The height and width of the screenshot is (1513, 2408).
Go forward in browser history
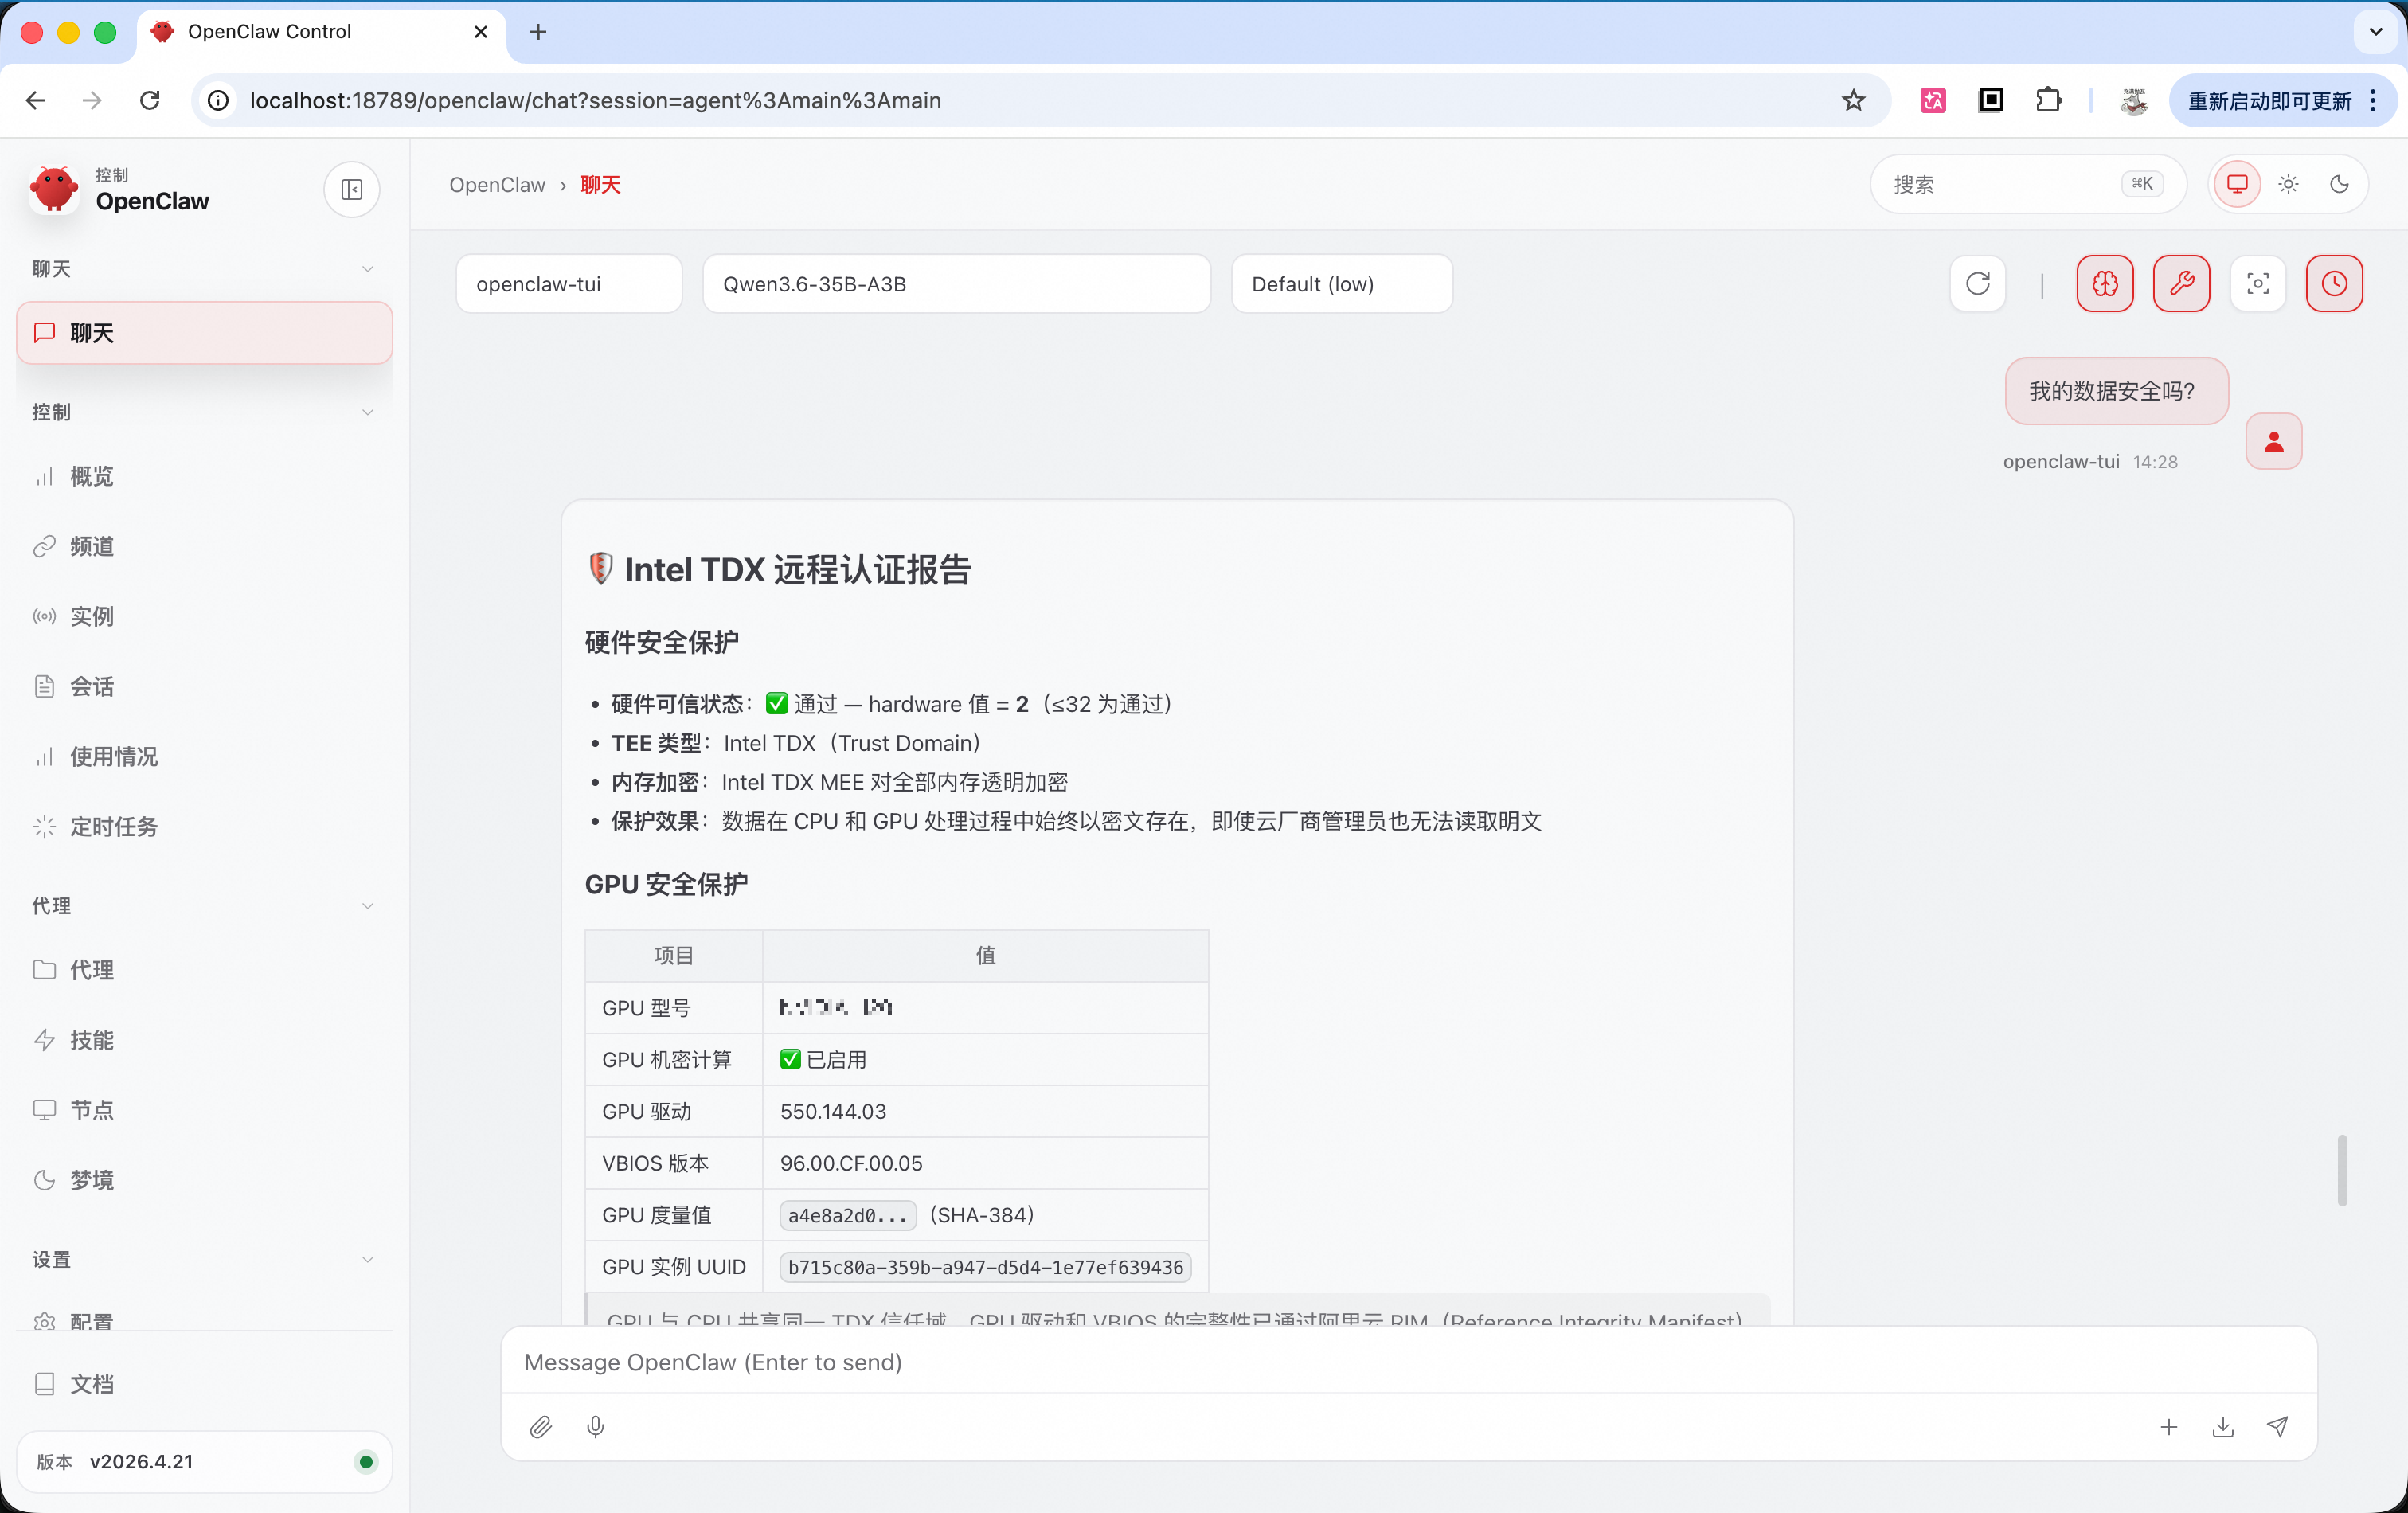click(92, 100)
